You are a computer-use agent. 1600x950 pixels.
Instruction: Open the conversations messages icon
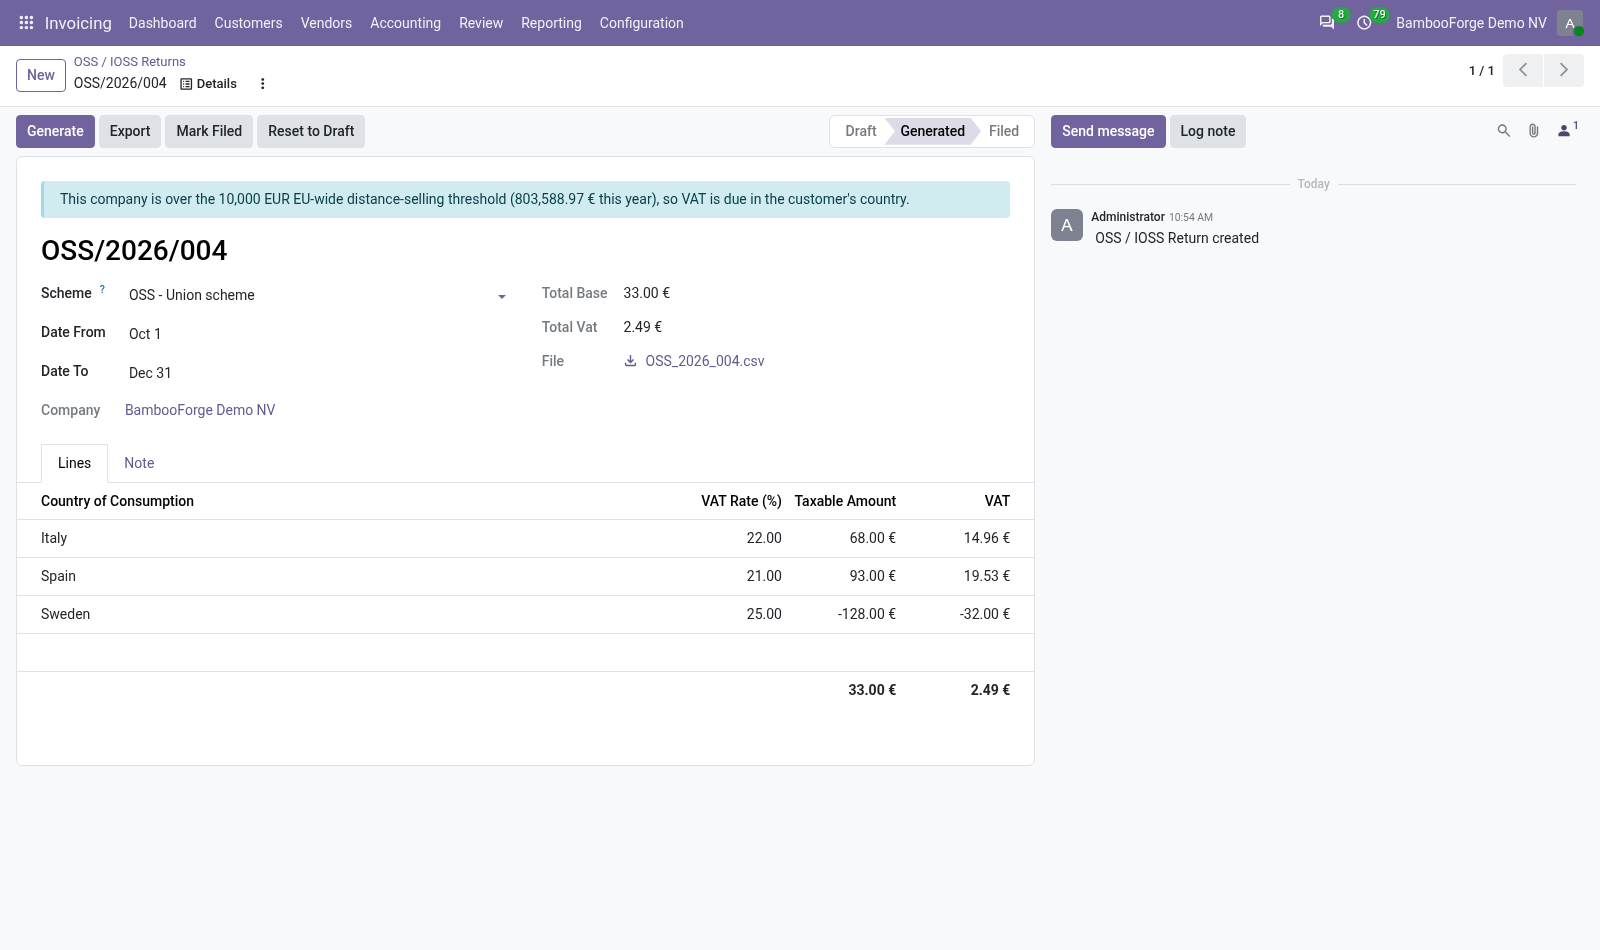tap(1327, 23)
